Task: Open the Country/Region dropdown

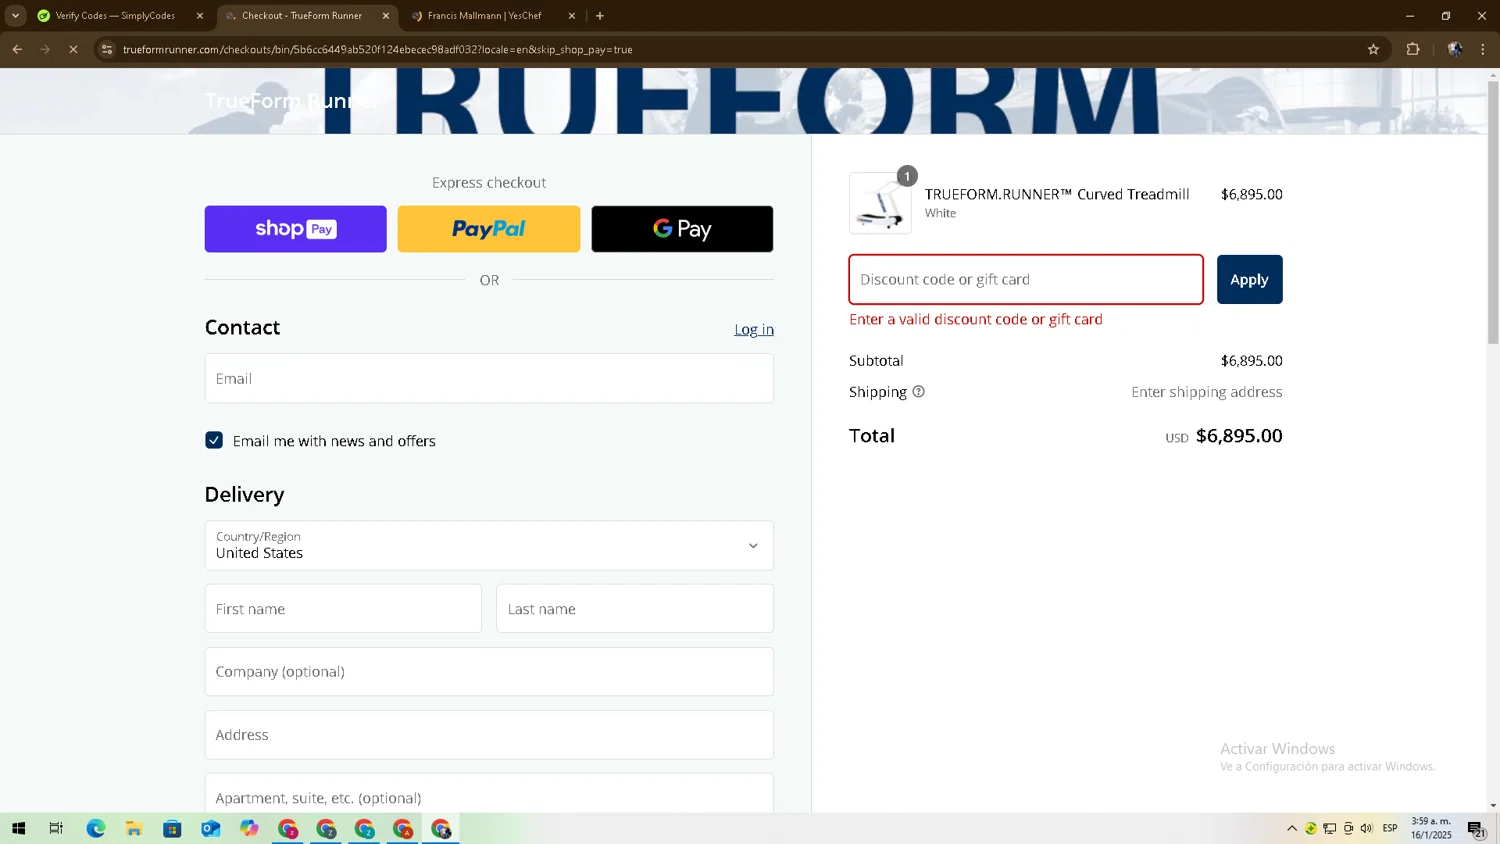Action: pos(489,545)
